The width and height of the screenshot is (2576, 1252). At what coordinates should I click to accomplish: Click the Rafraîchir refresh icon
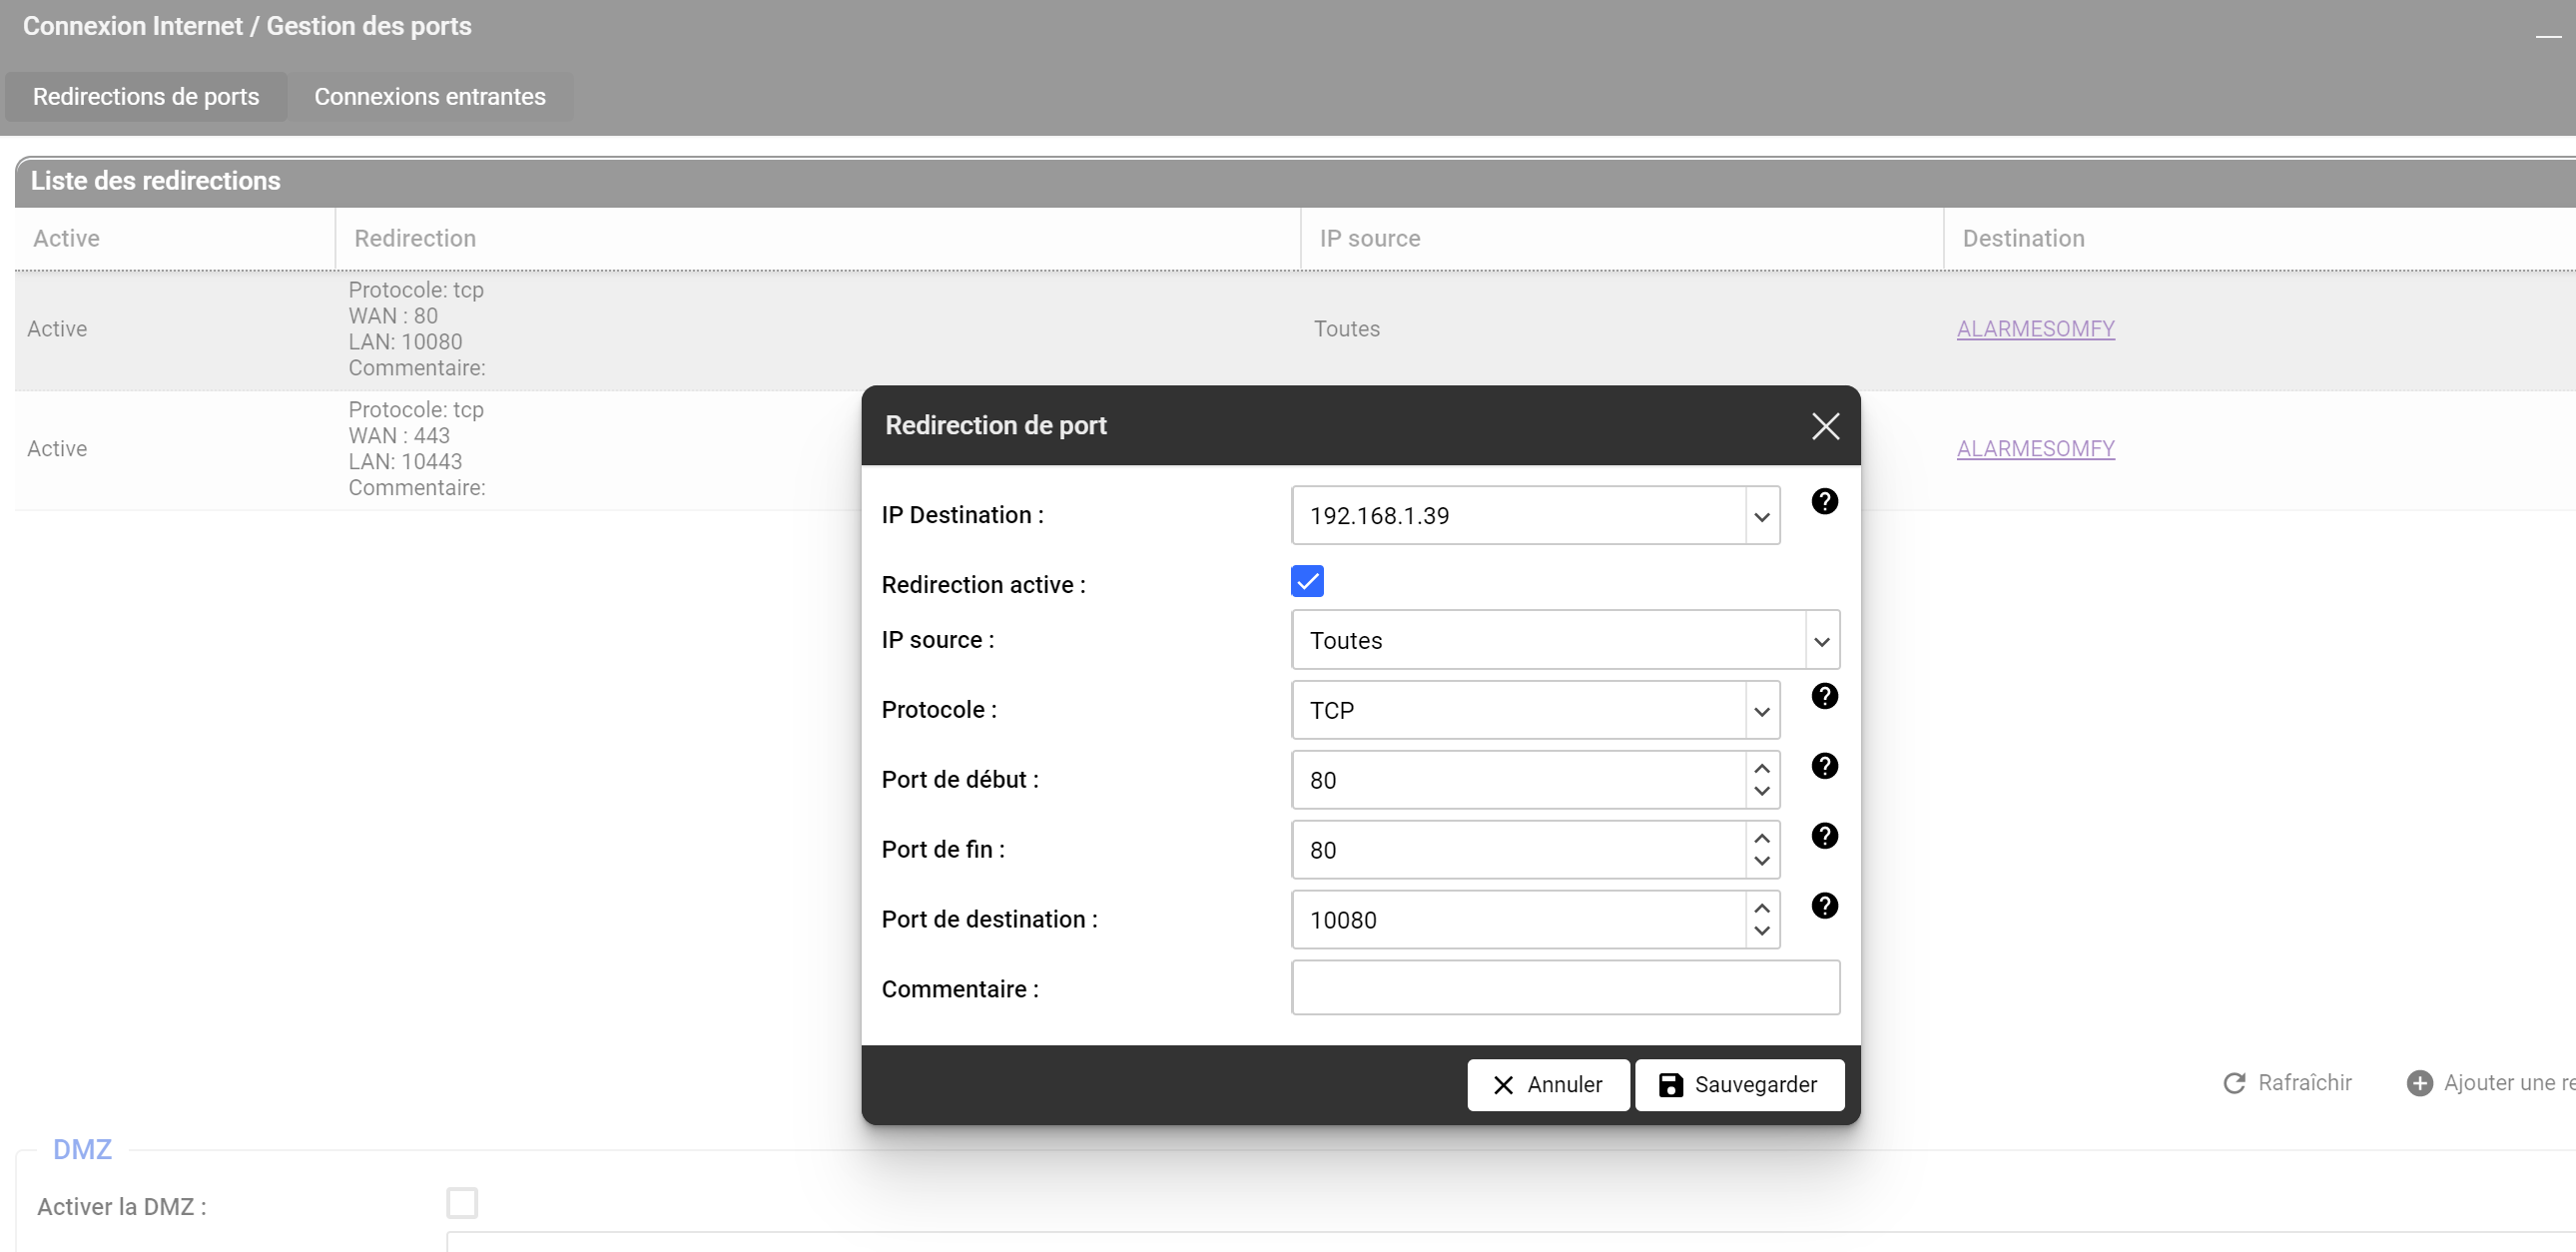tap(2234, 1083)
